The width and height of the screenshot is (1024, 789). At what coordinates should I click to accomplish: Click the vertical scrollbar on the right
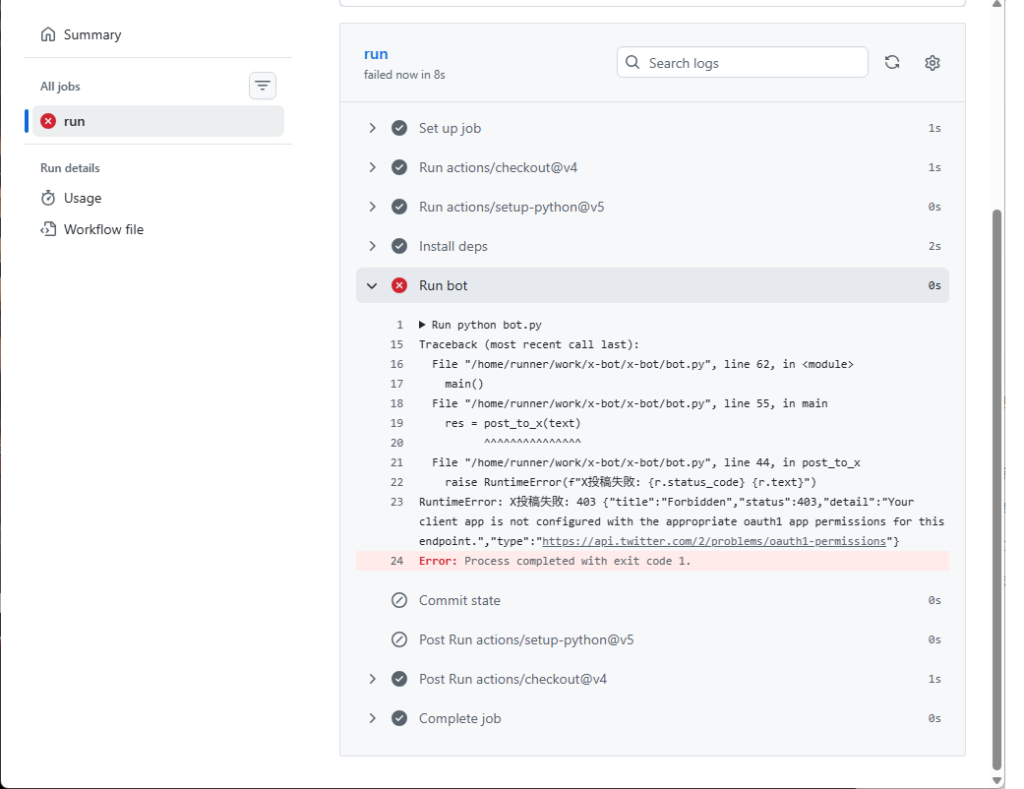pyautogui.click(x=995, y=480)
